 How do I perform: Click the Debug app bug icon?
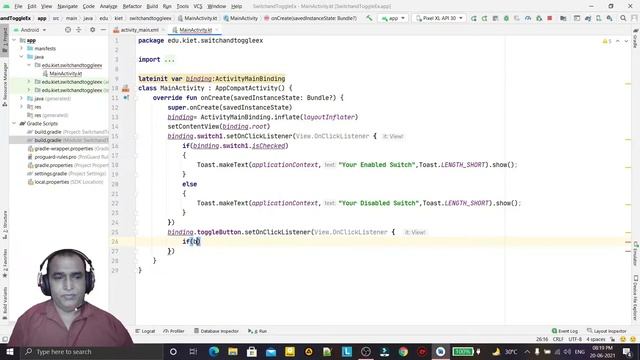point(506,18)
